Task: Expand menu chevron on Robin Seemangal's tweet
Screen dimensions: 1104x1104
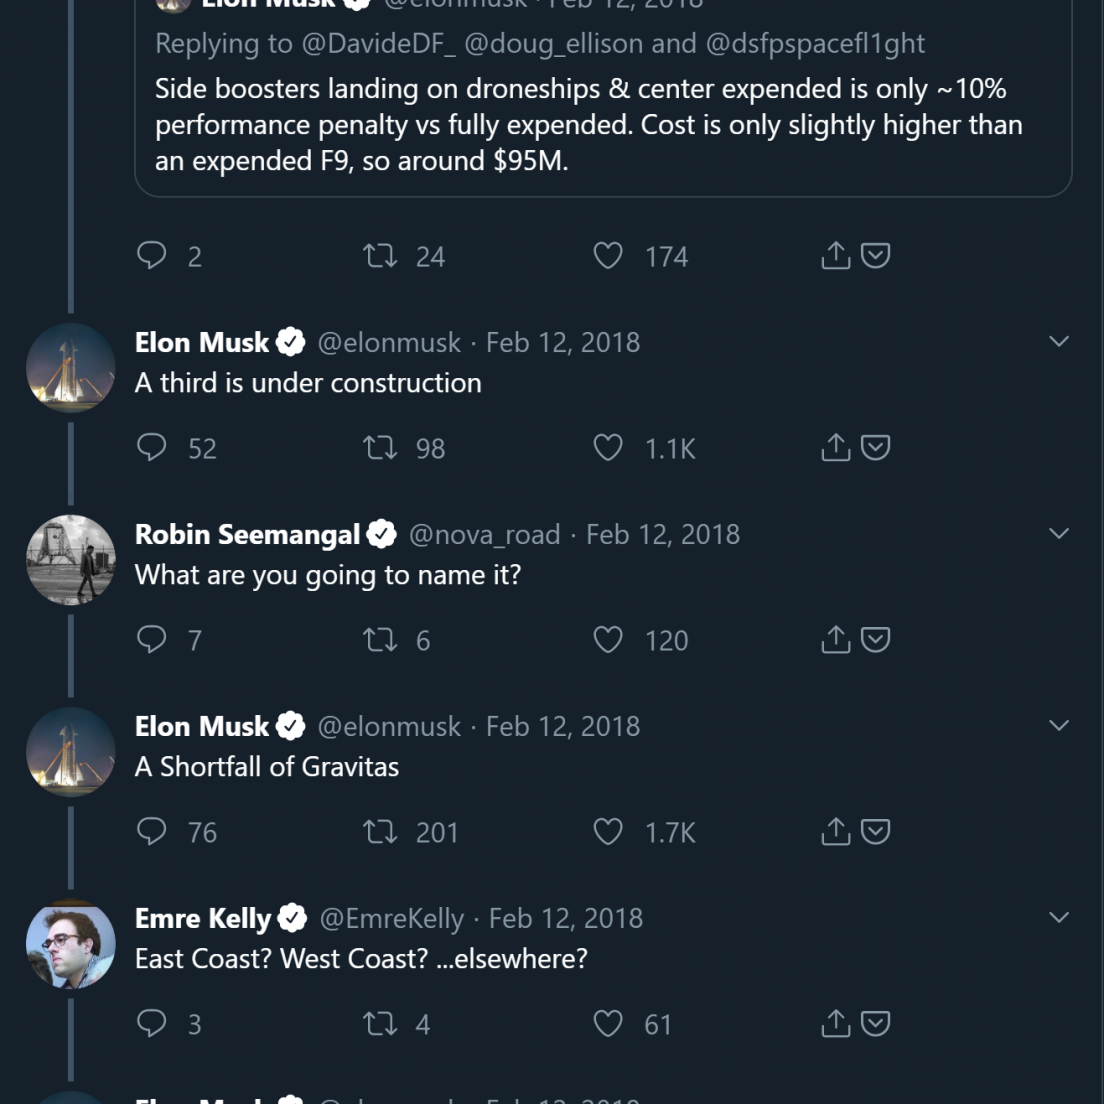Action: [1059, 534]
